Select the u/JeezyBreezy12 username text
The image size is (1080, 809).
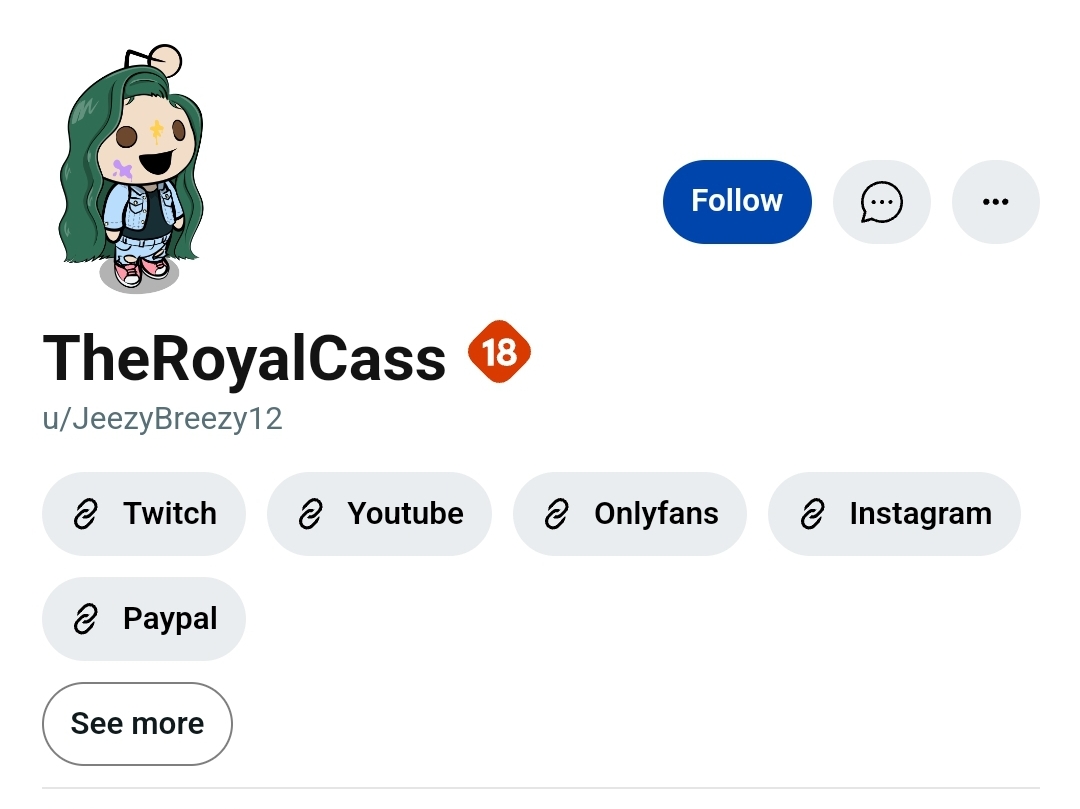click(x=162, y=418)
